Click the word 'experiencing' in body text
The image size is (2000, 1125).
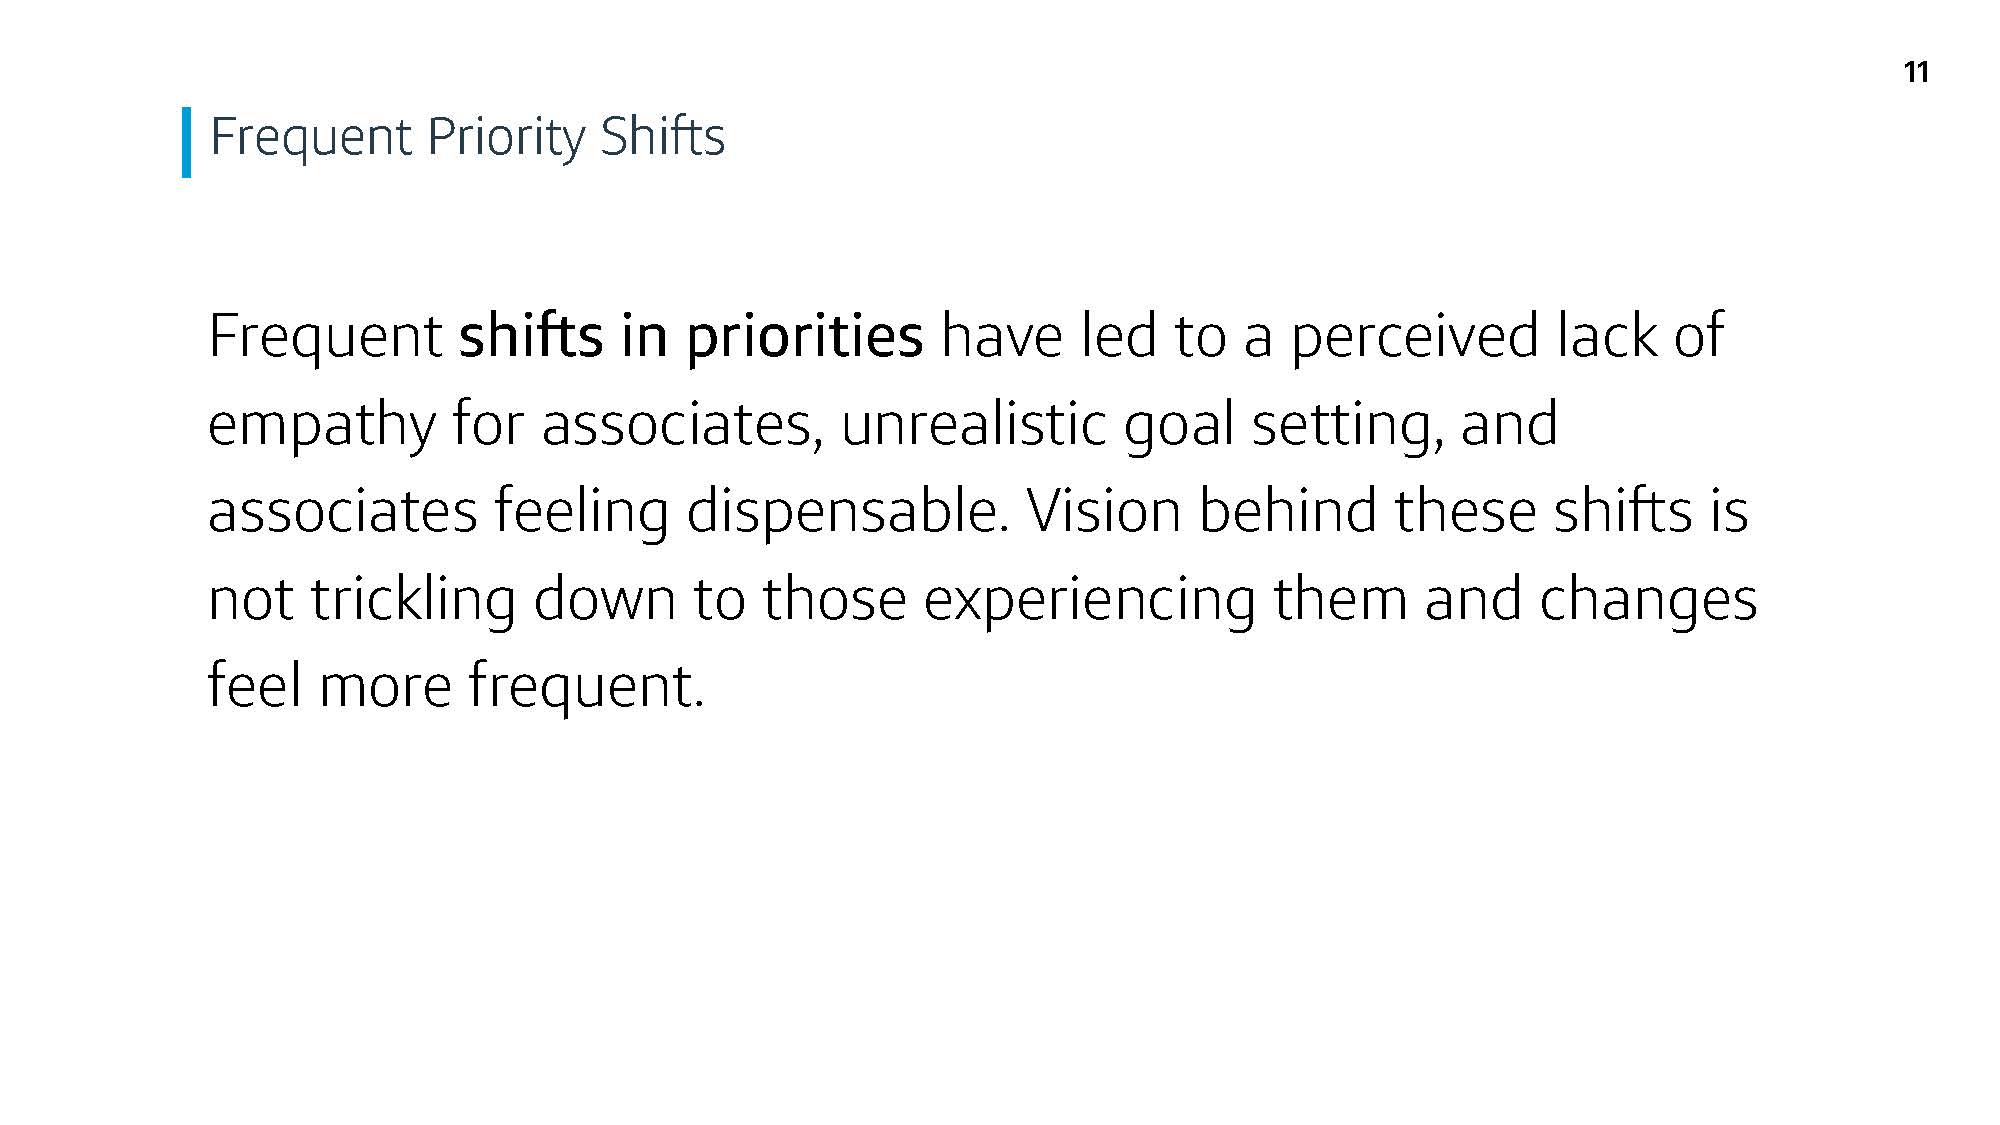pyautogui.click(x=1089, y=600)
